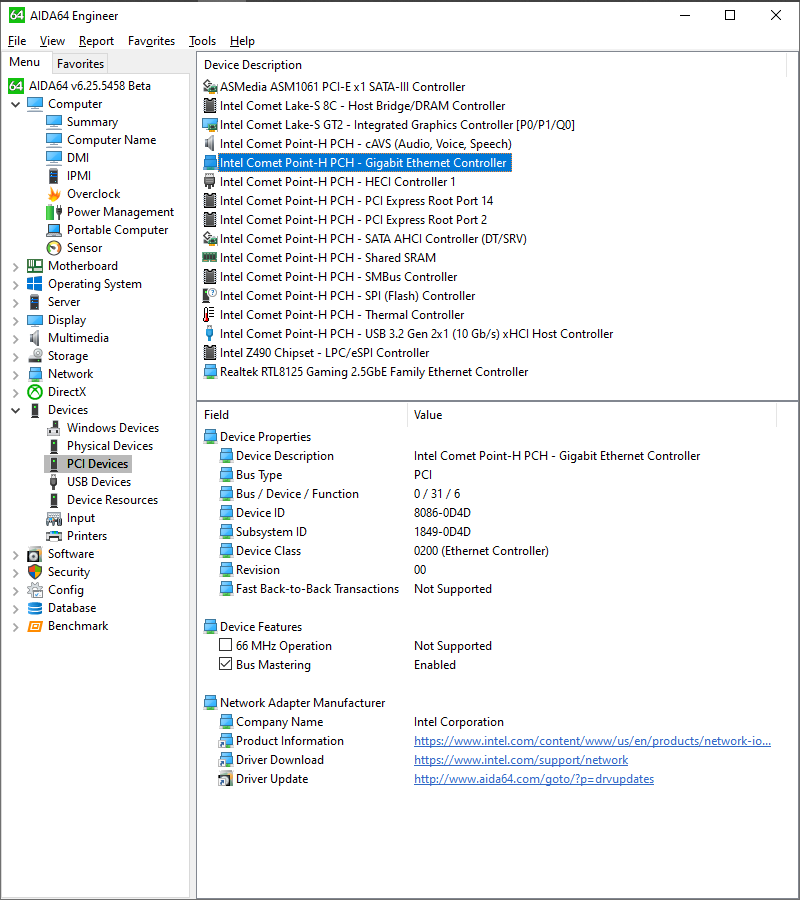Image resolution: width=800 pixels, height=900 pixels.
Task: Open the View menu
Action: [x=52, y=41]
